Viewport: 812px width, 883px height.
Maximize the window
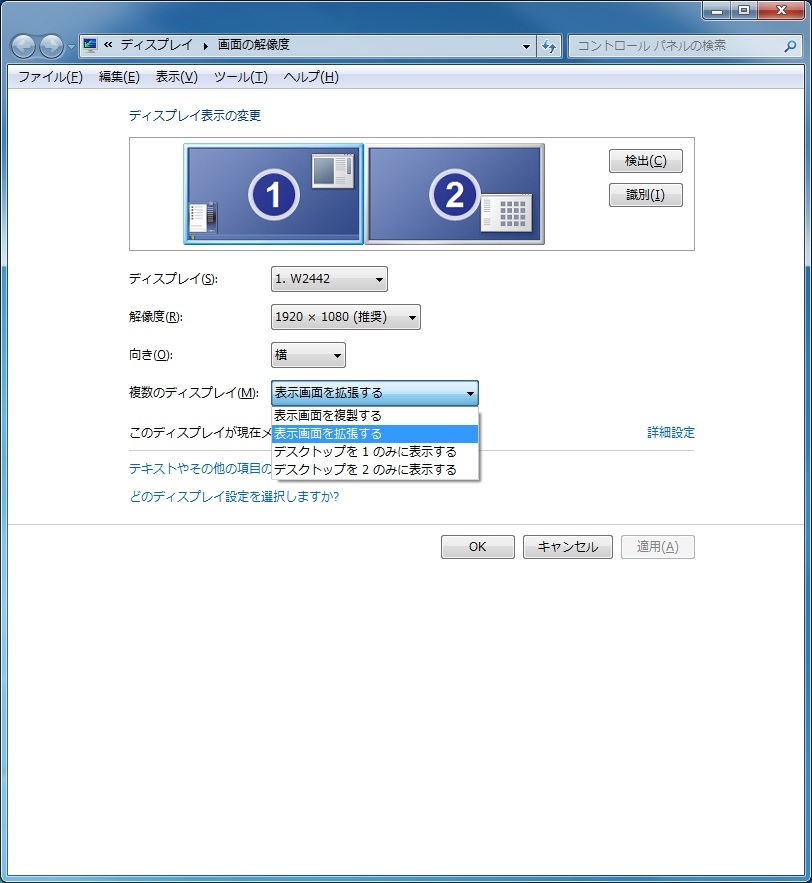[x=744, y=10]
